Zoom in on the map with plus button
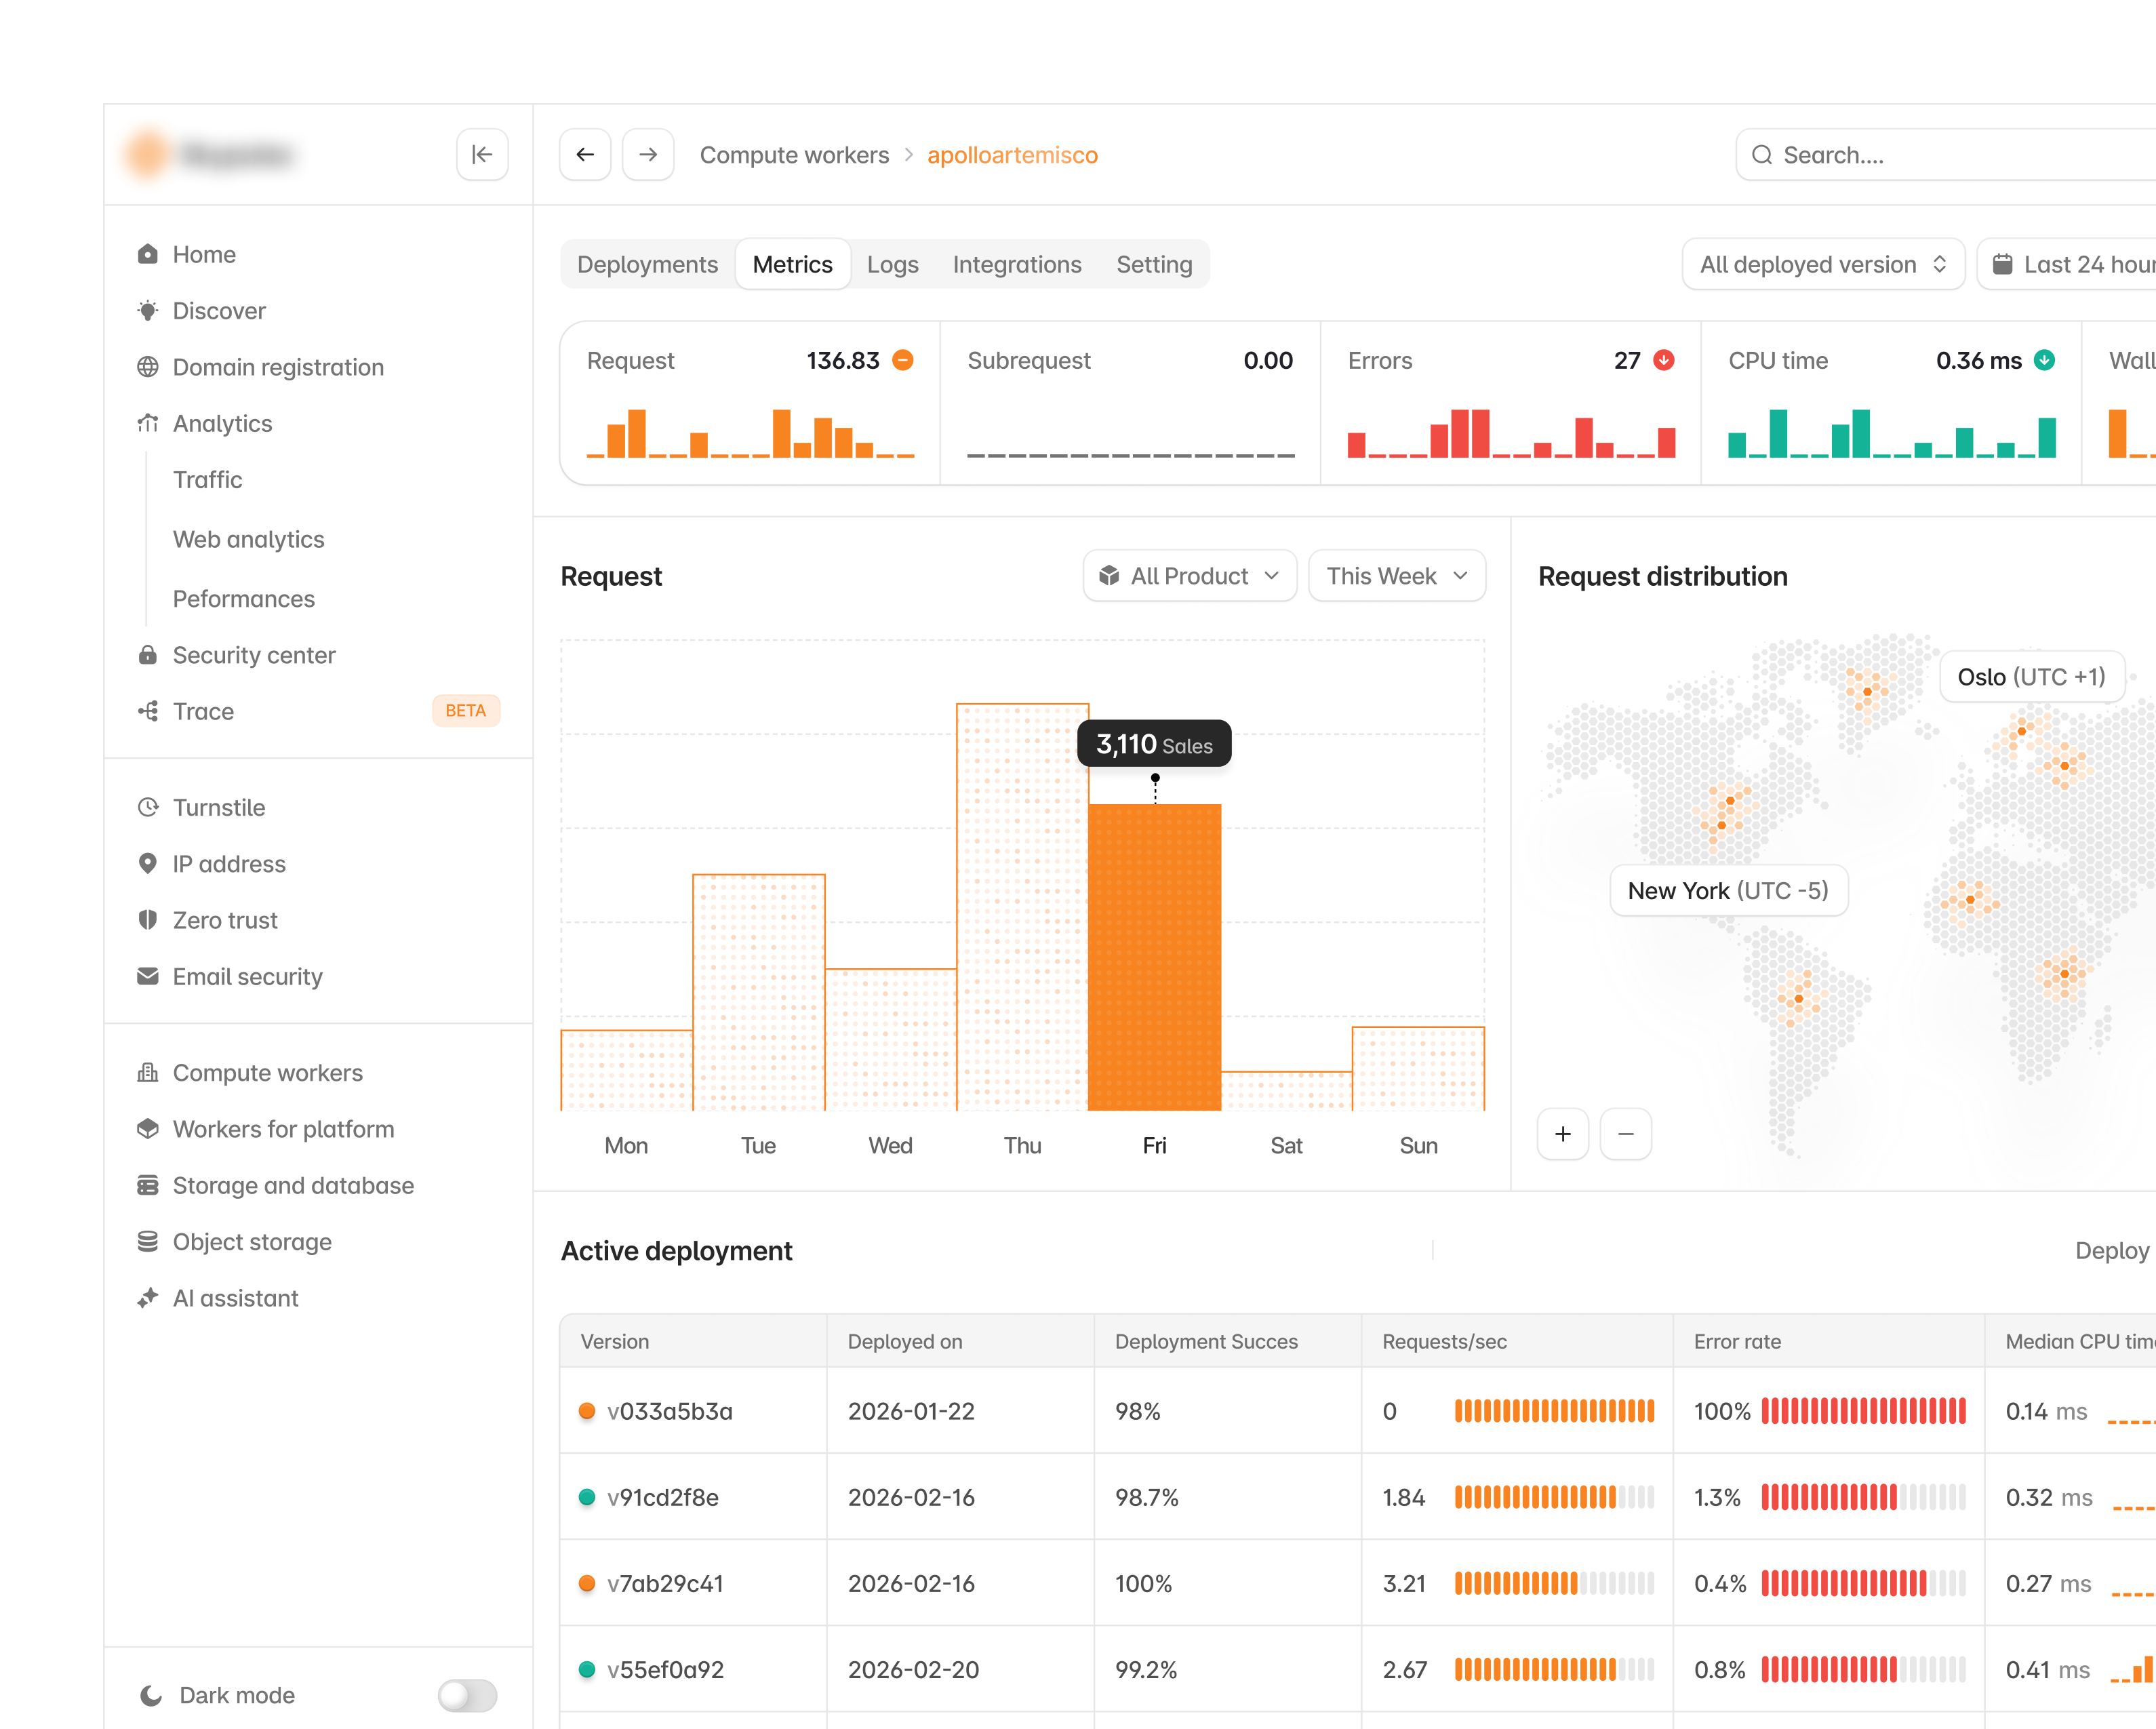The width and height of the screenshot is (2156, 1729). click(1563, 1134)
